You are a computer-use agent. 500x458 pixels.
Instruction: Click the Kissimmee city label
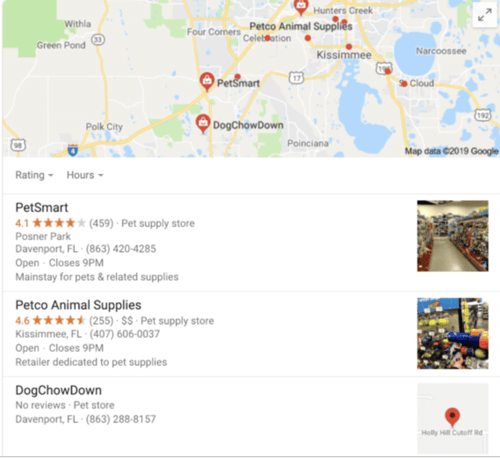(344, 55)
